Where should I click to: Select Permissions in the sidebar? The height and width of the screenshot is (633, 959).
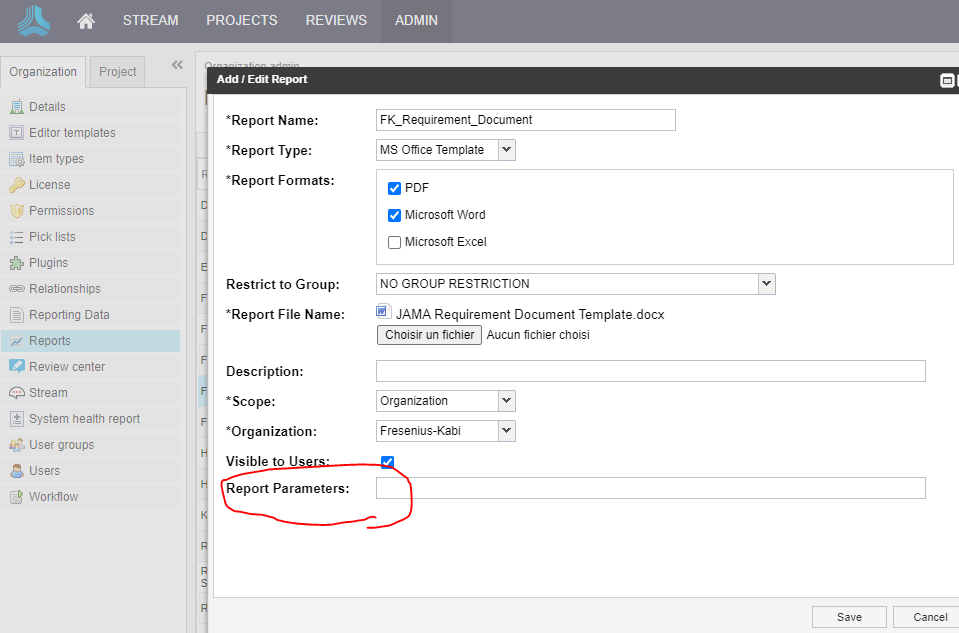click(x=62, y=211)
